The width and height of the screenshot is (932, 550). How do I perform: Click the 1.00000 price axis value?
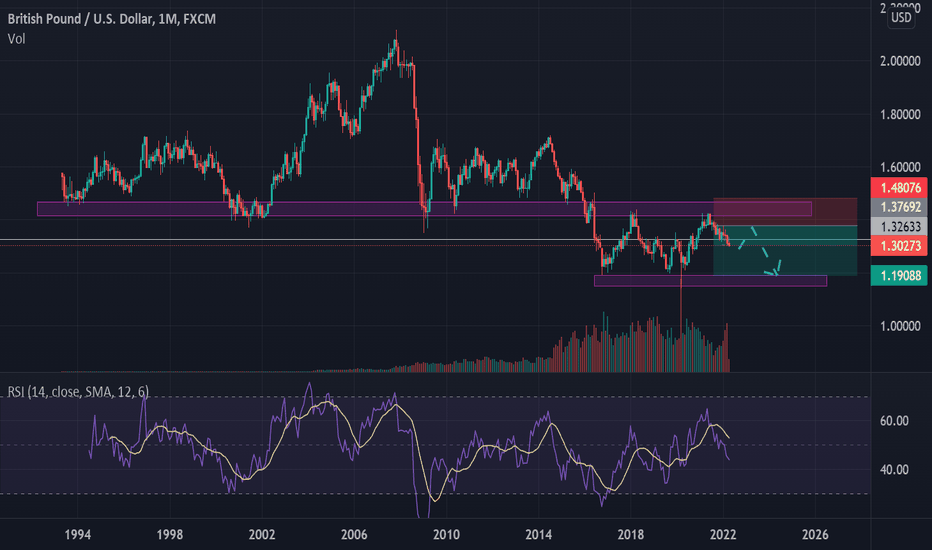pos(900,326)
